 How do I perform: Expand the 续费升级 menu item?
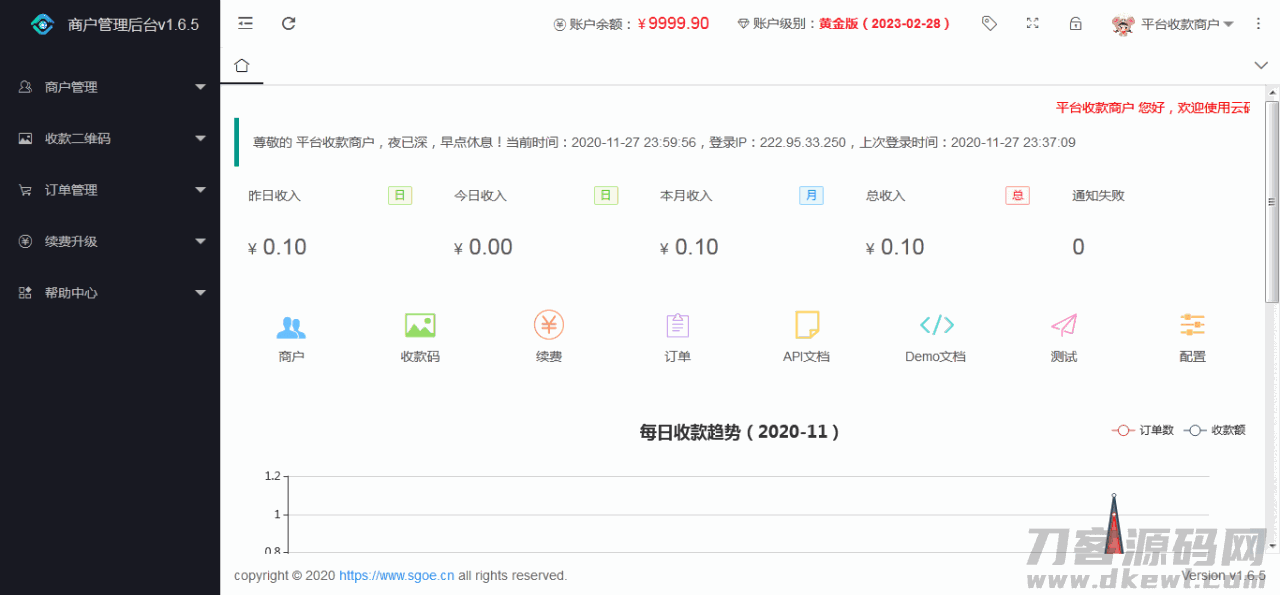click(x=110, y=241)
